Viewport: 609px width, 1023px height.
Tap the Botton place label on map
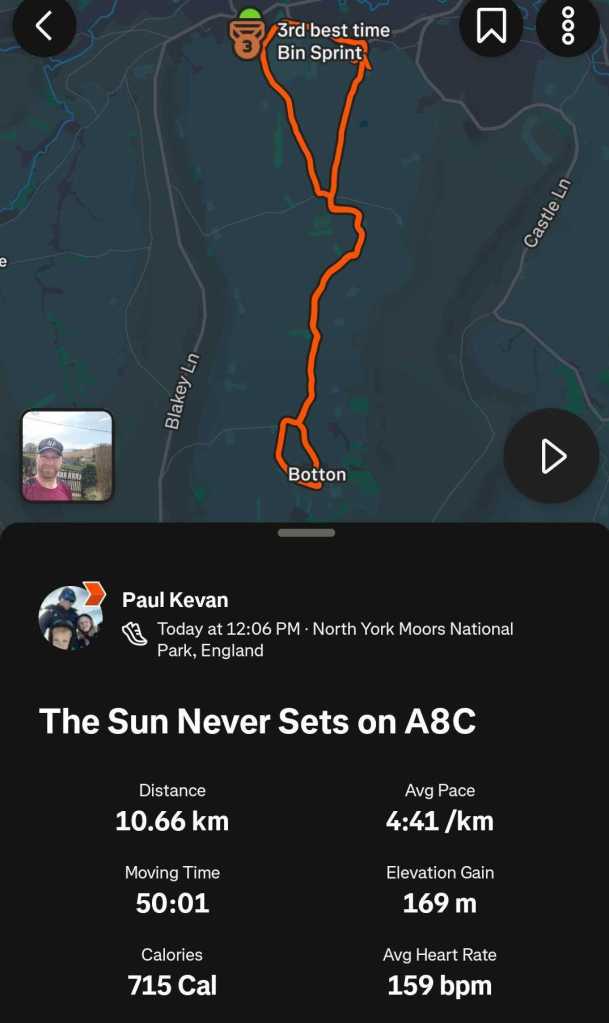[x=317, y=474]
